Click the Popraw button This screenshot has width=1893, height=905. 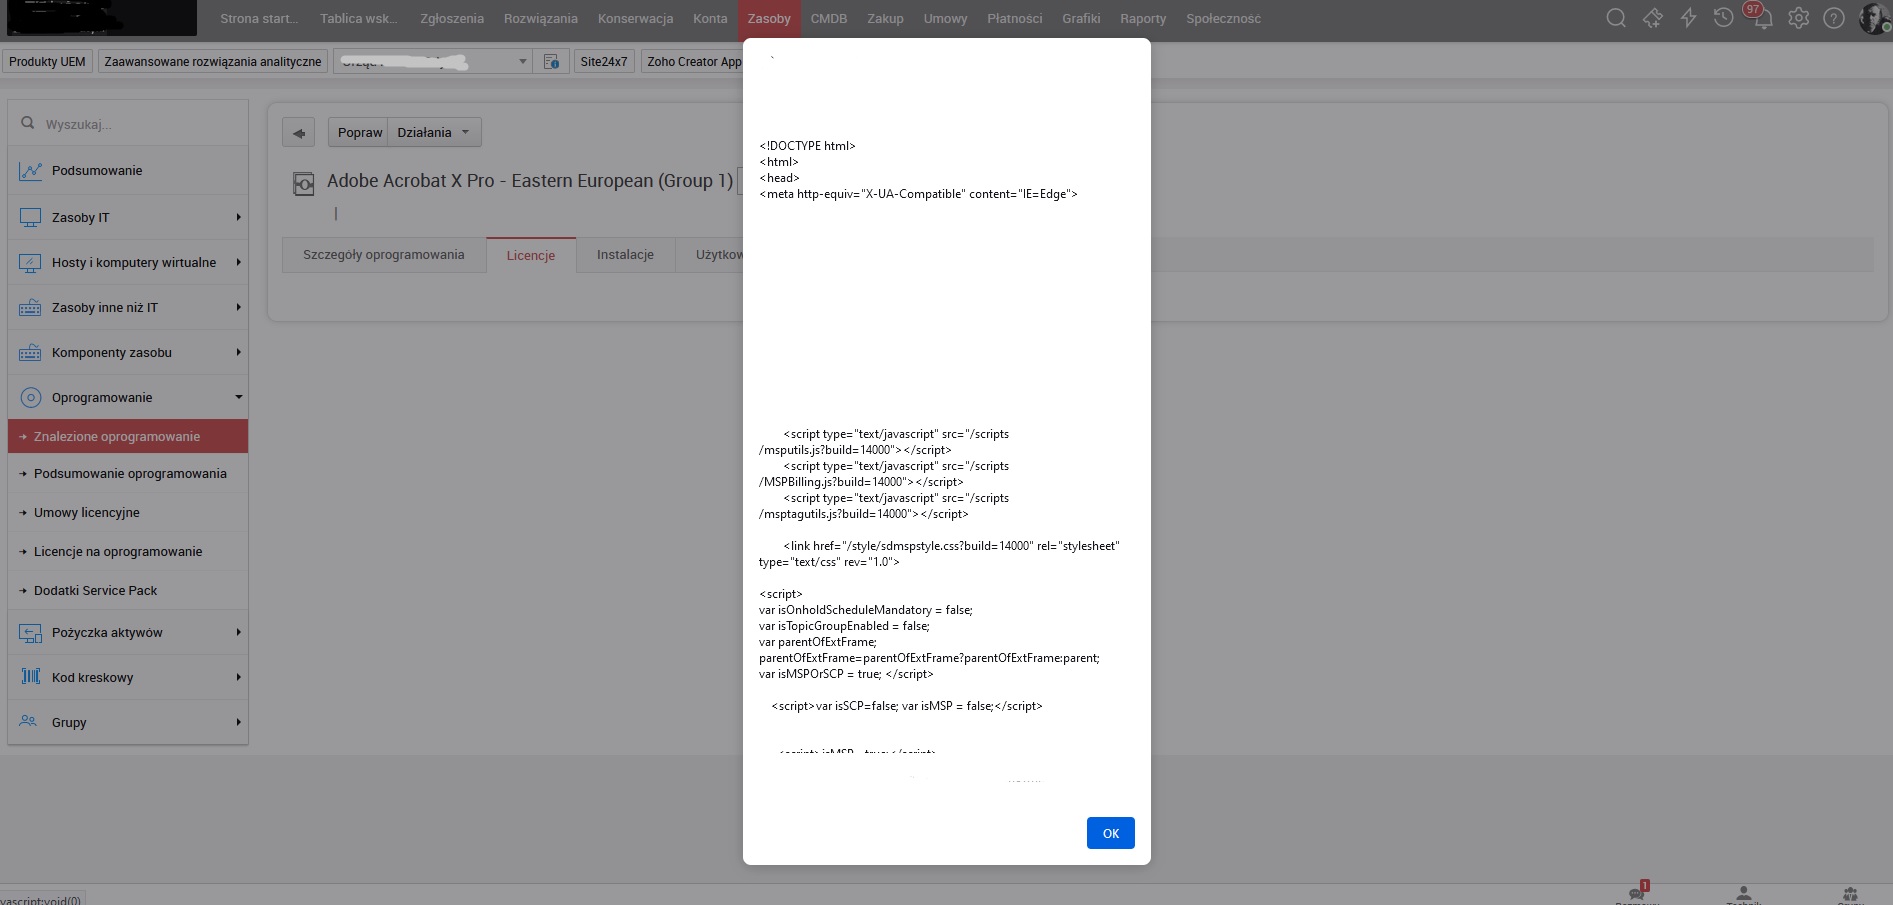point(360,132)
